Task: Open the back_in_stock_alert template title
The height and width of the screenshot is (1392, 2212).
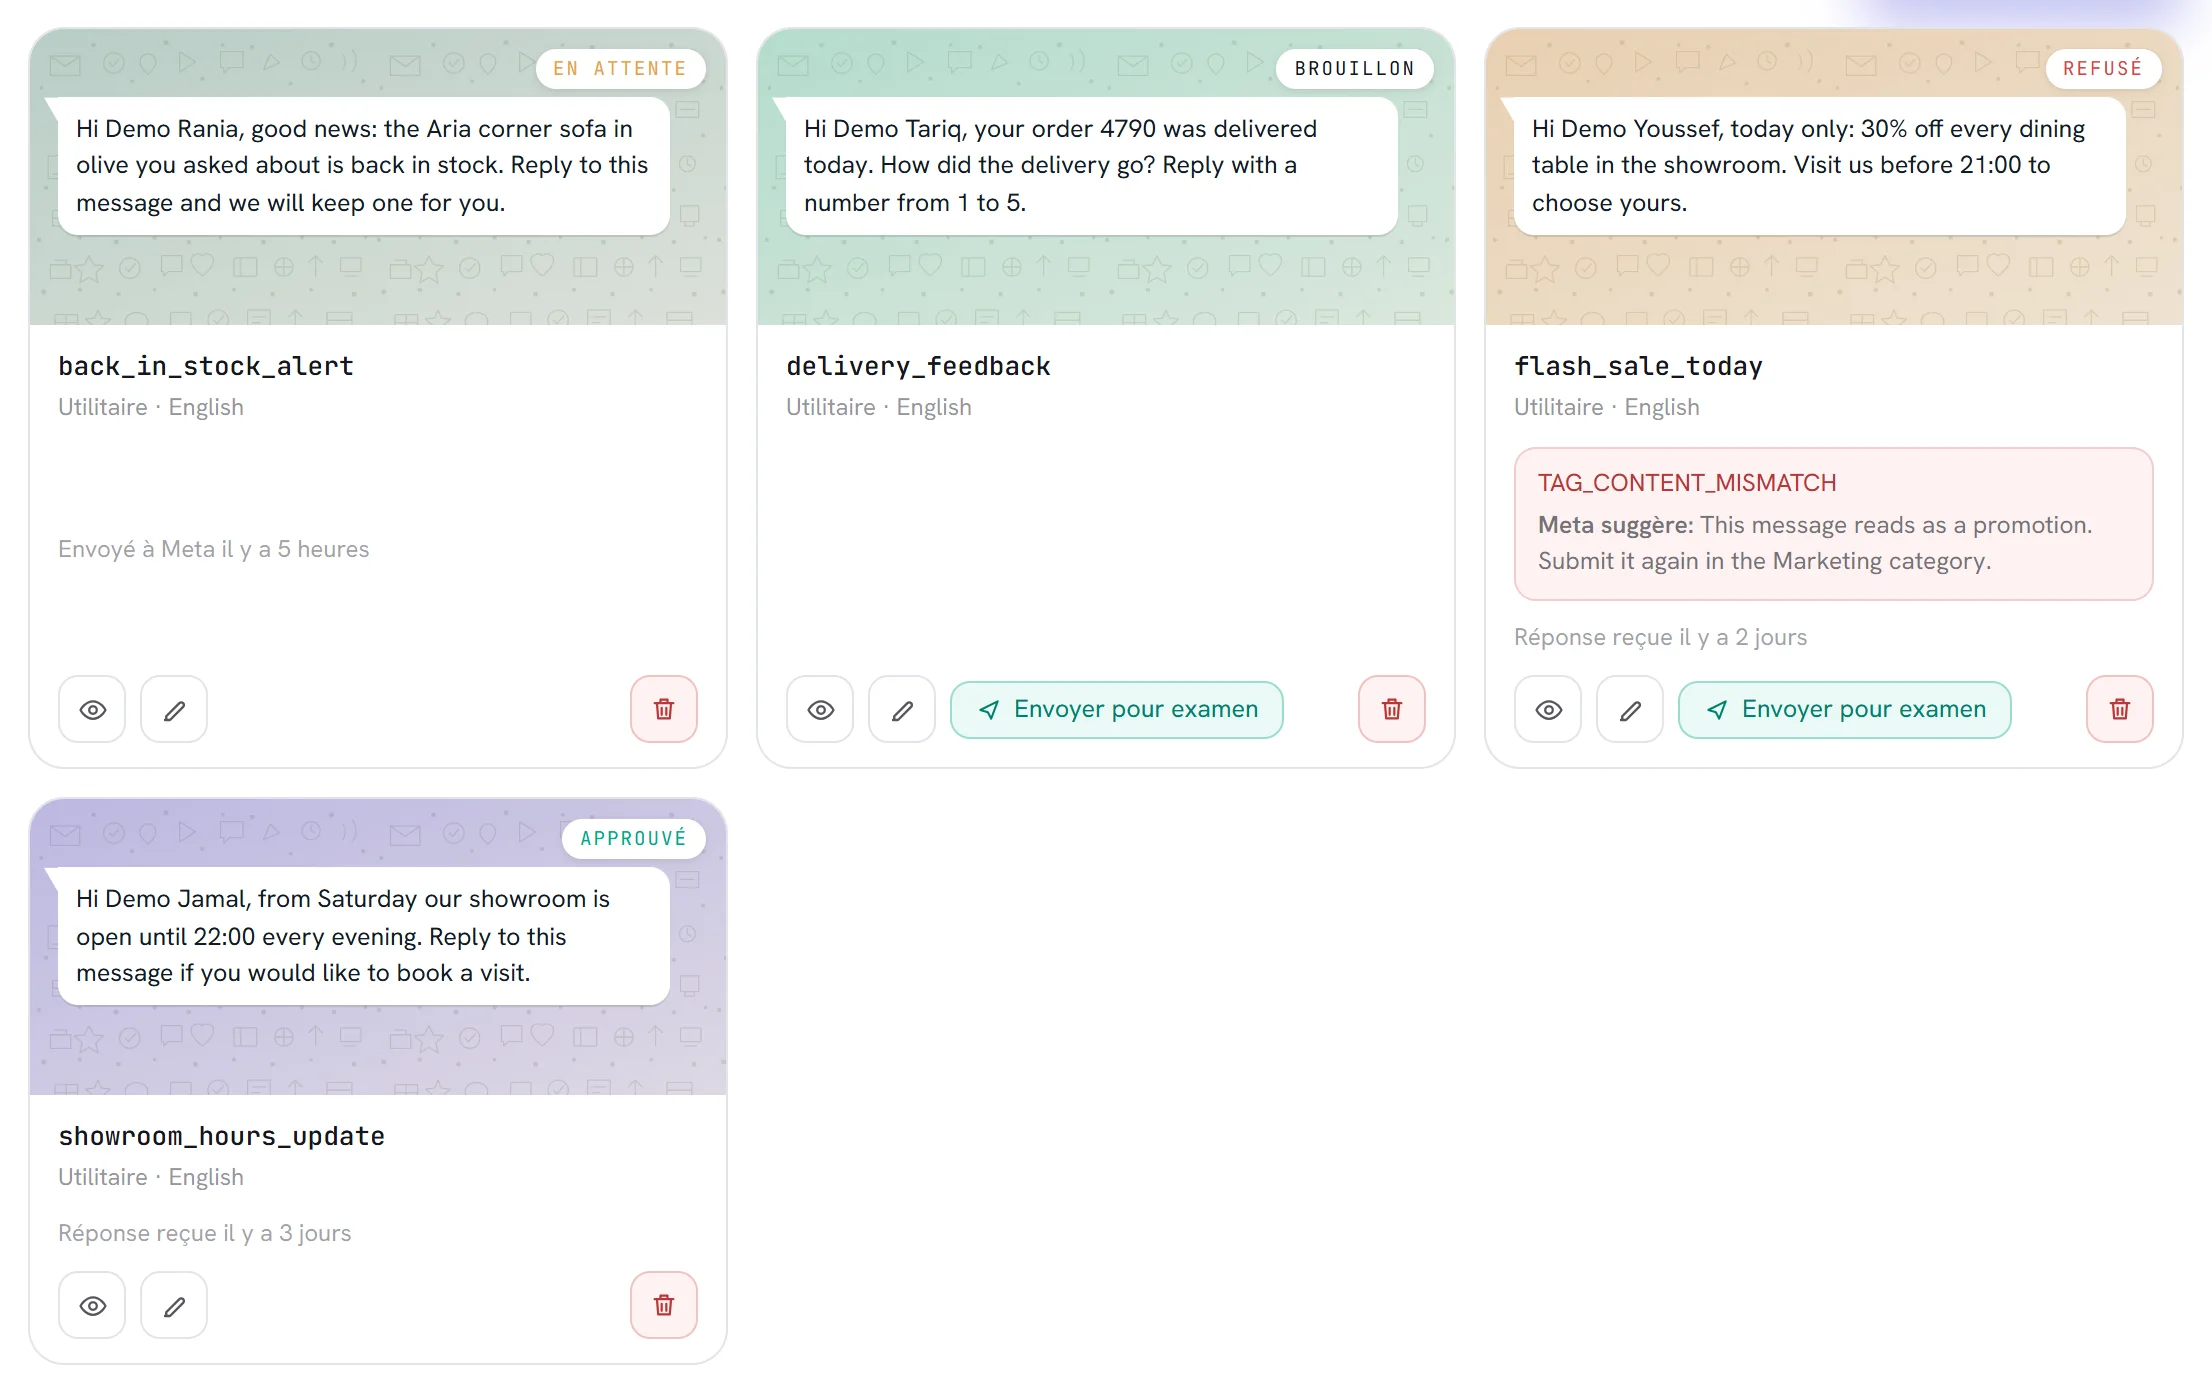Action: [206, 366]
